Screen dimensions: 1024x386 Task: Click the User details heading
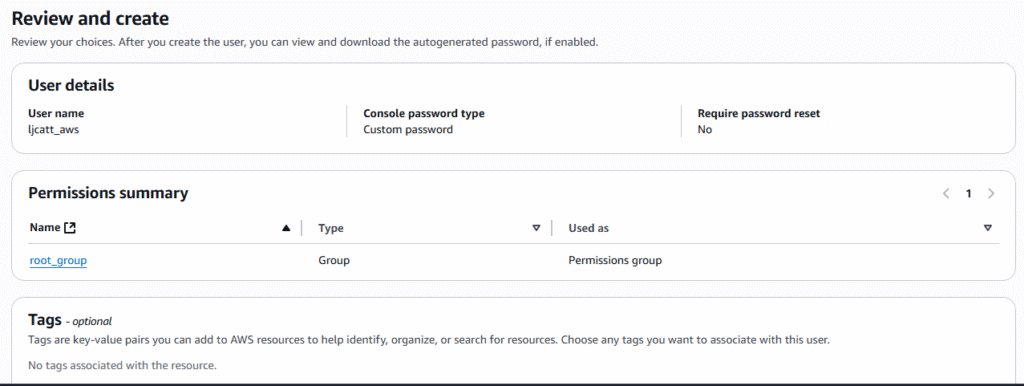(x=71, y=85)
